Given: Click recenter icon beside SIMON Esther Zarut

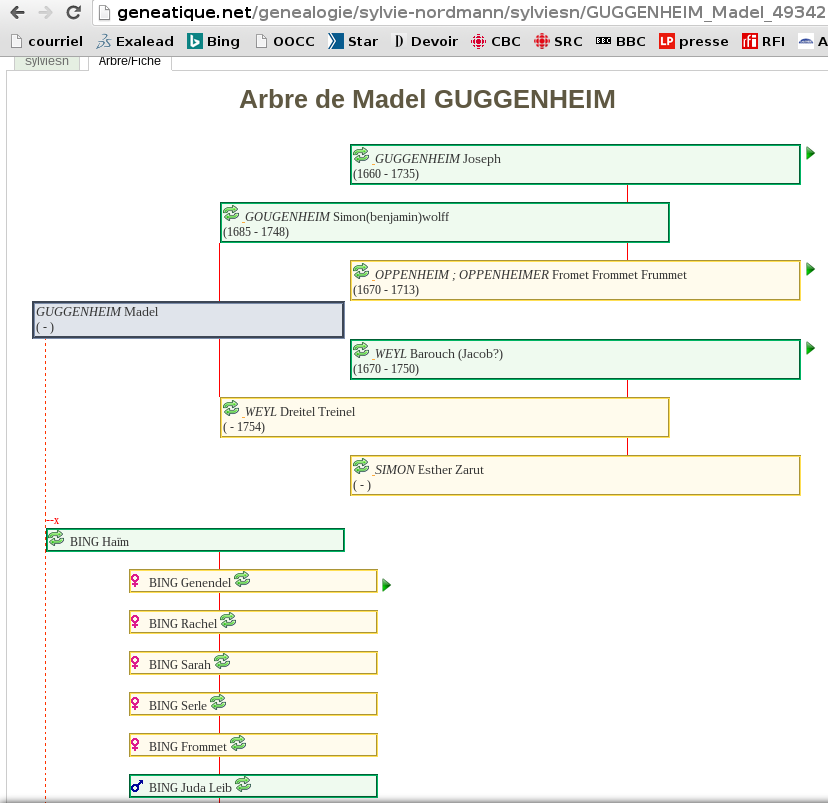Looking at the screenshot, I should coord(361,467).
